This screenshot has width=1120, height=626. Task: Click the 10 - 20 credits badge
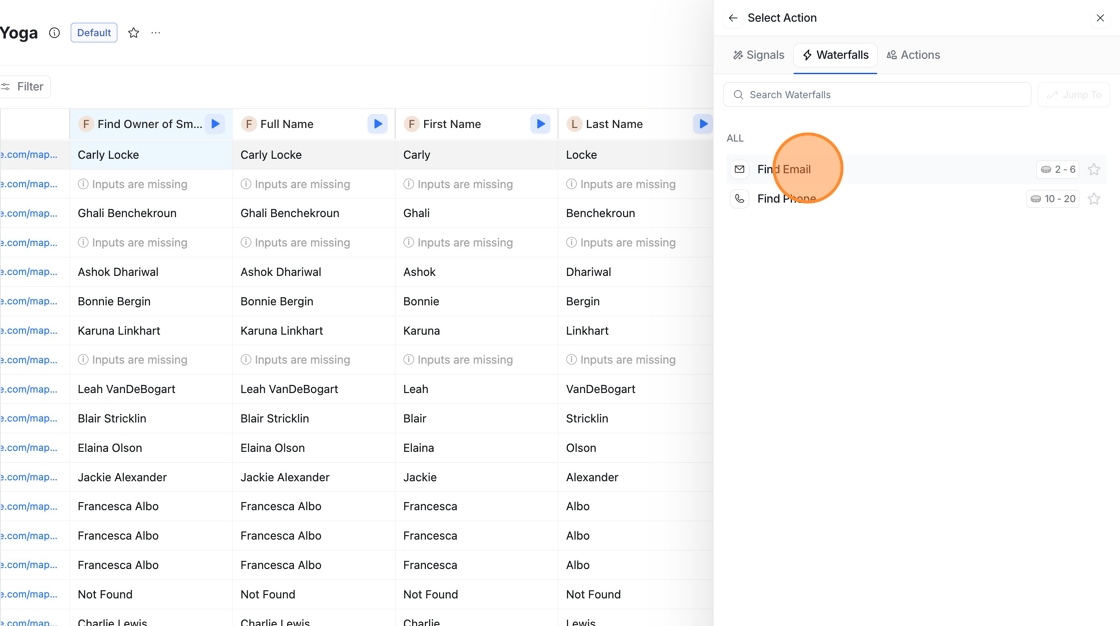pos(1053,199)
